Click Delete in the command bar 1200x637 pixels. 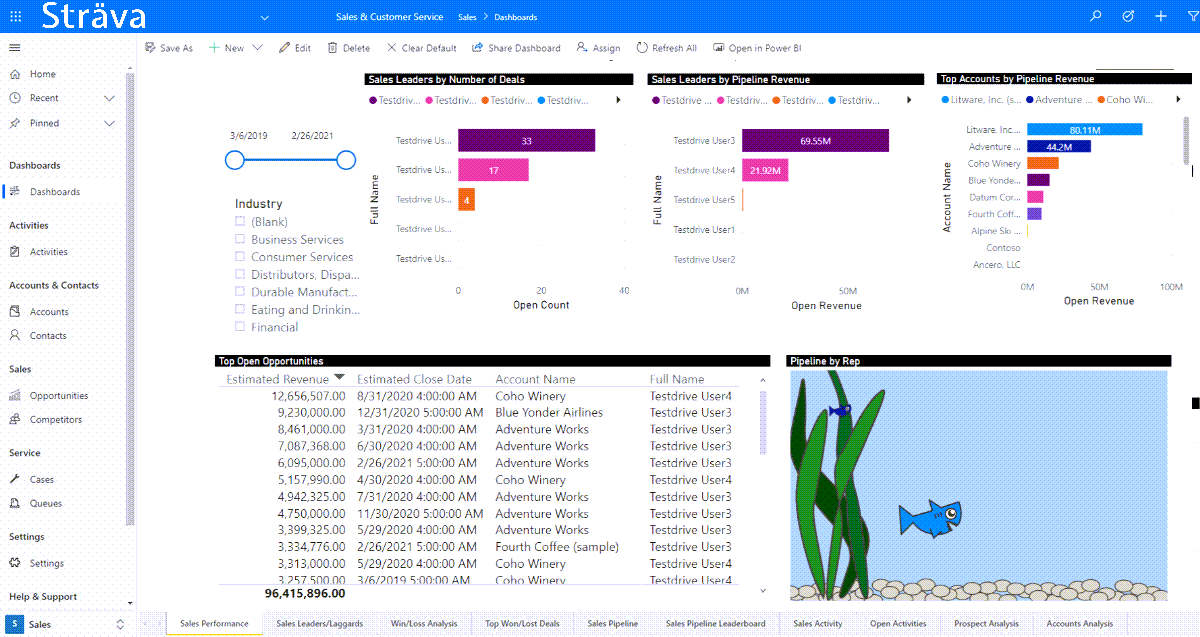[x=348, y=48]
